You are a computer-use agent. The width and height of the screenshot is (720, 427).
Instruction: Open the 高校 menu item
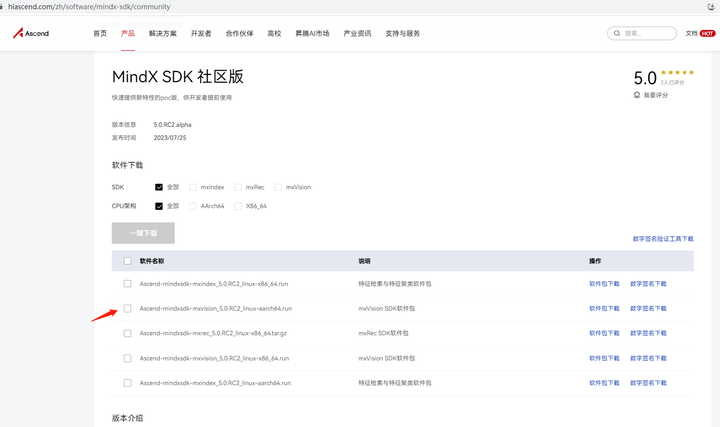[274, 33]
